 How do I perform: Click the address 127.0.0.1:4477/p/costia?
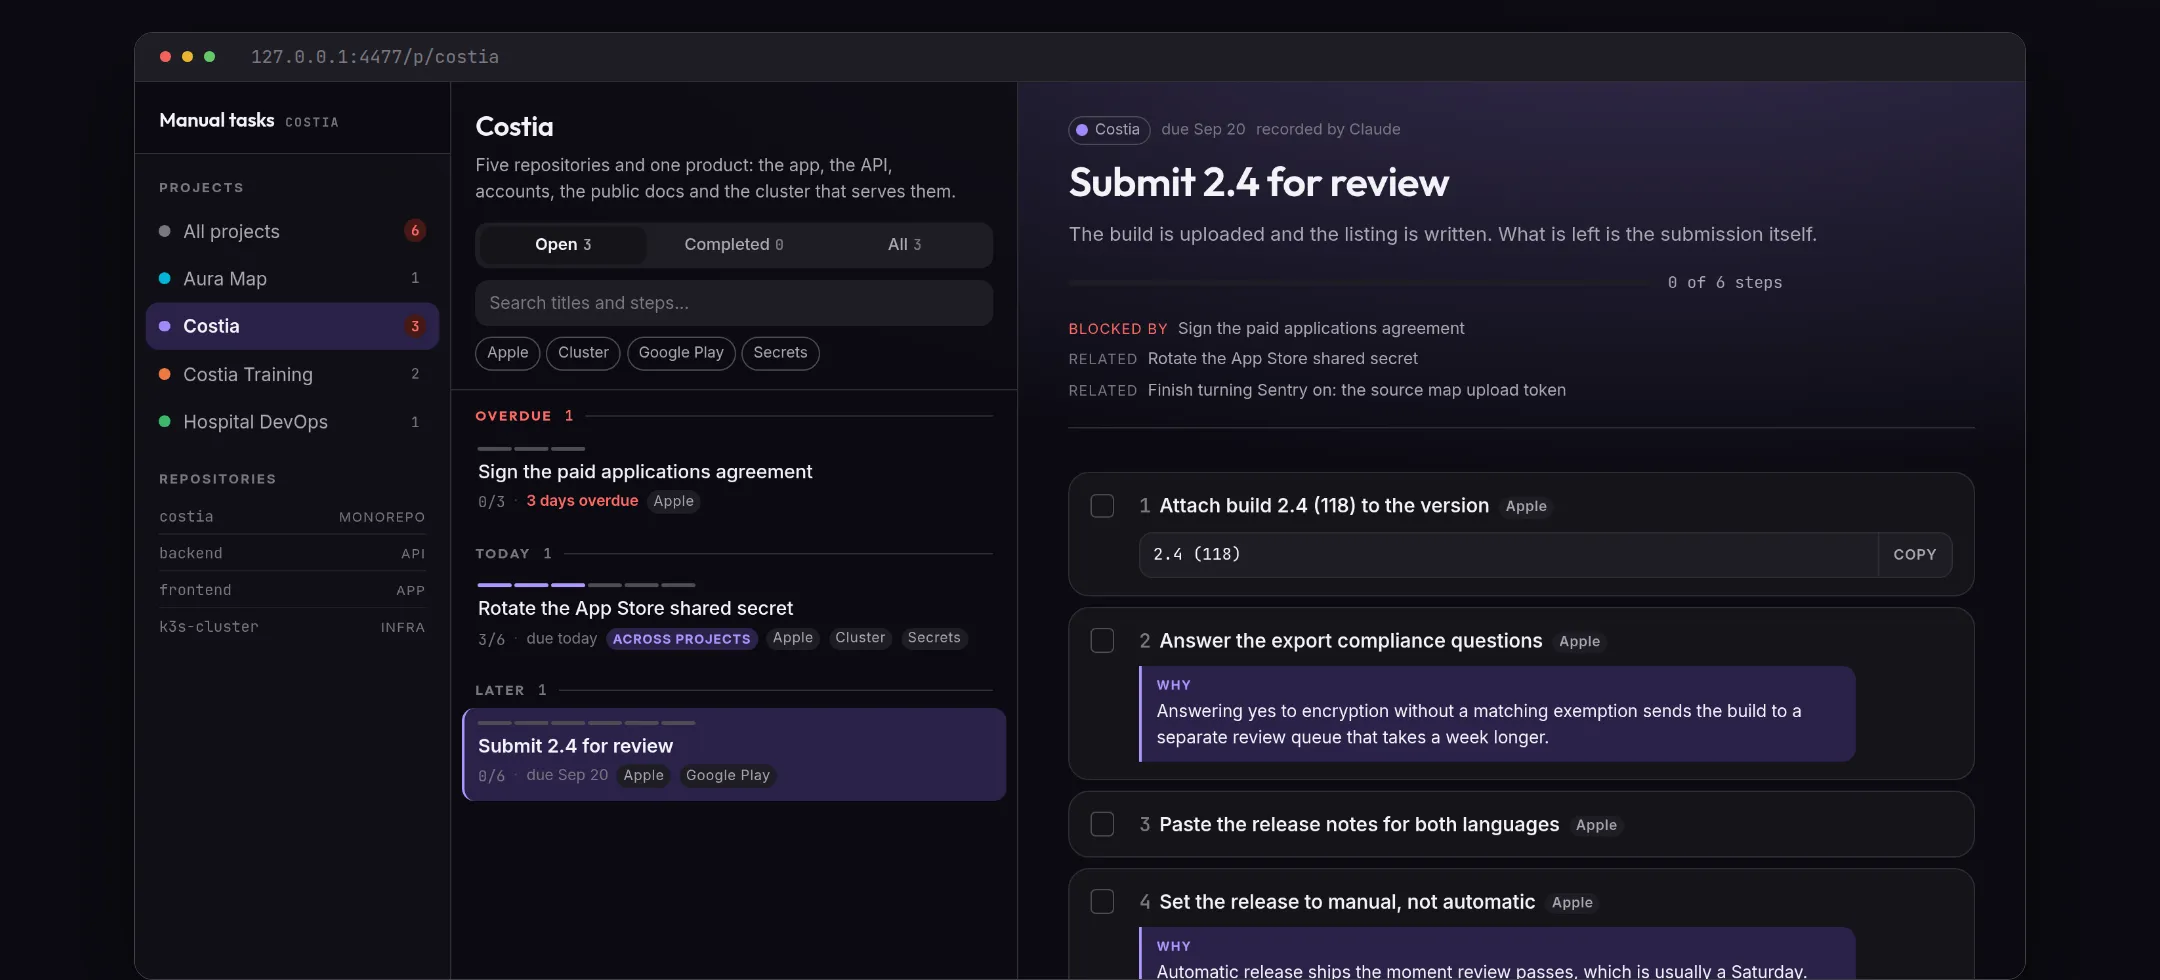tap(375, 57)
